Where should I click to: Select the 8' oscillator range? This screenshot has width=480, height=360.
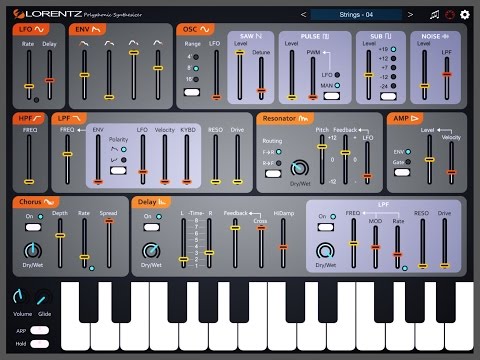tap(196, 68)
